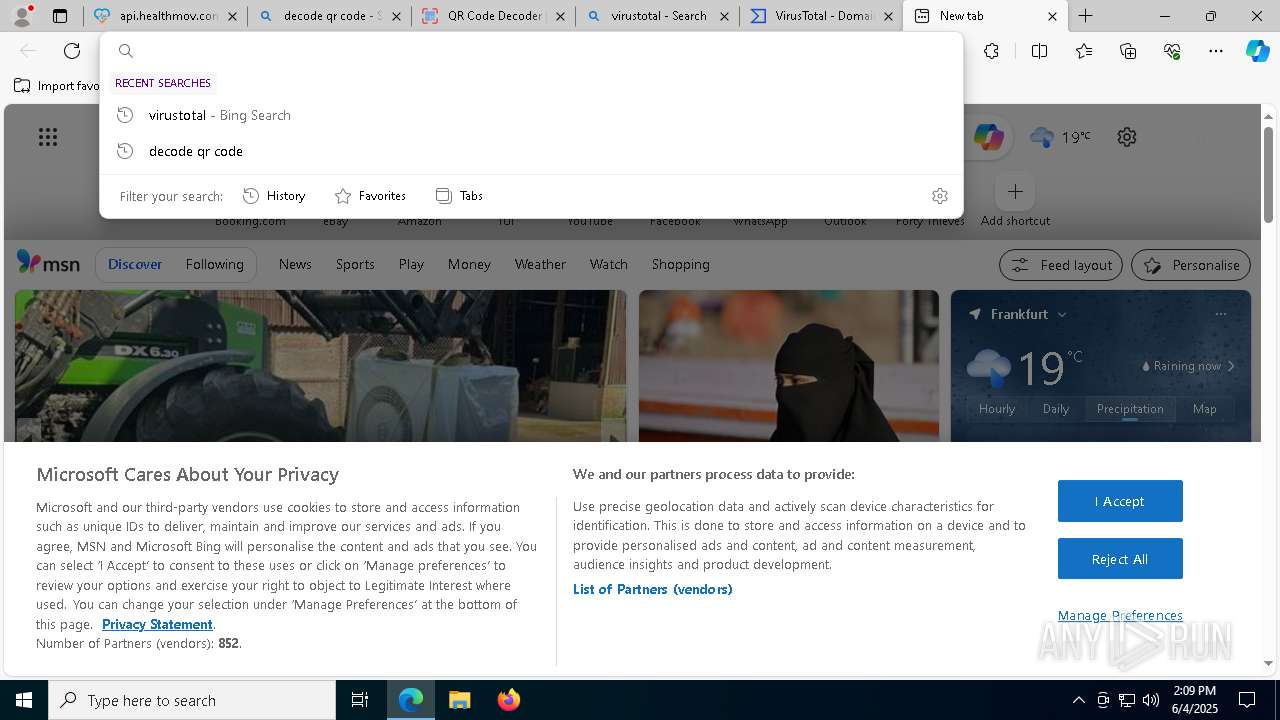Switch to the QR Code Decoder tab
This screenshot has height=720, width=1280.
(493, 16)
